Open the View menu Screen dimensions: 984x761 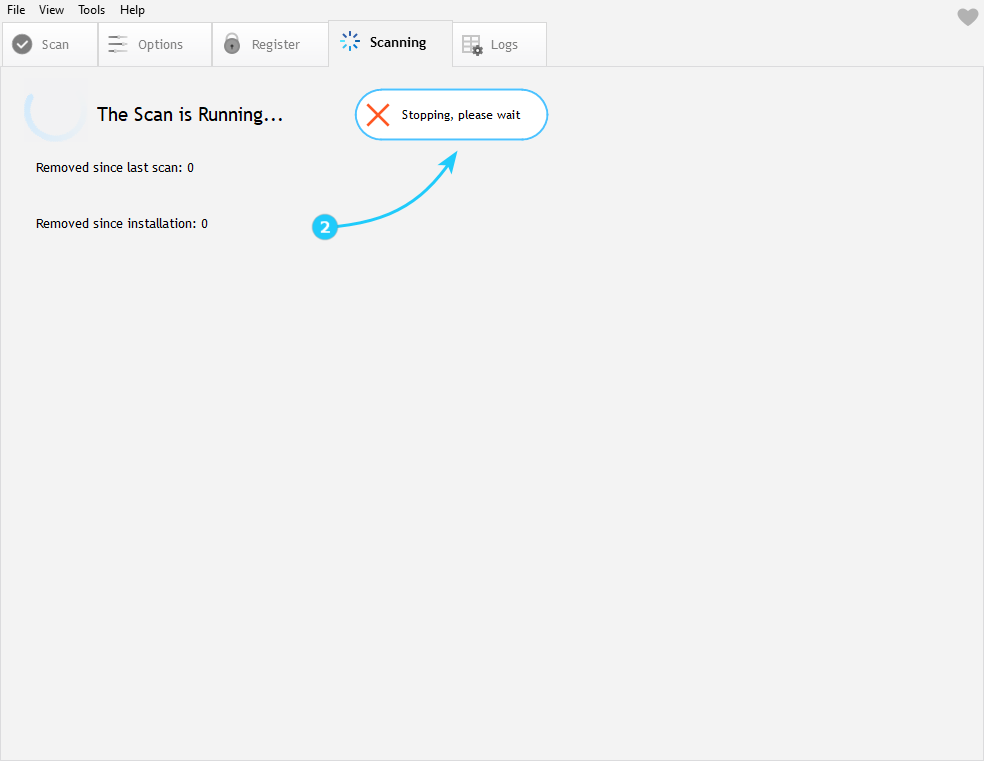pyautogui.click(x=51, y=10)
